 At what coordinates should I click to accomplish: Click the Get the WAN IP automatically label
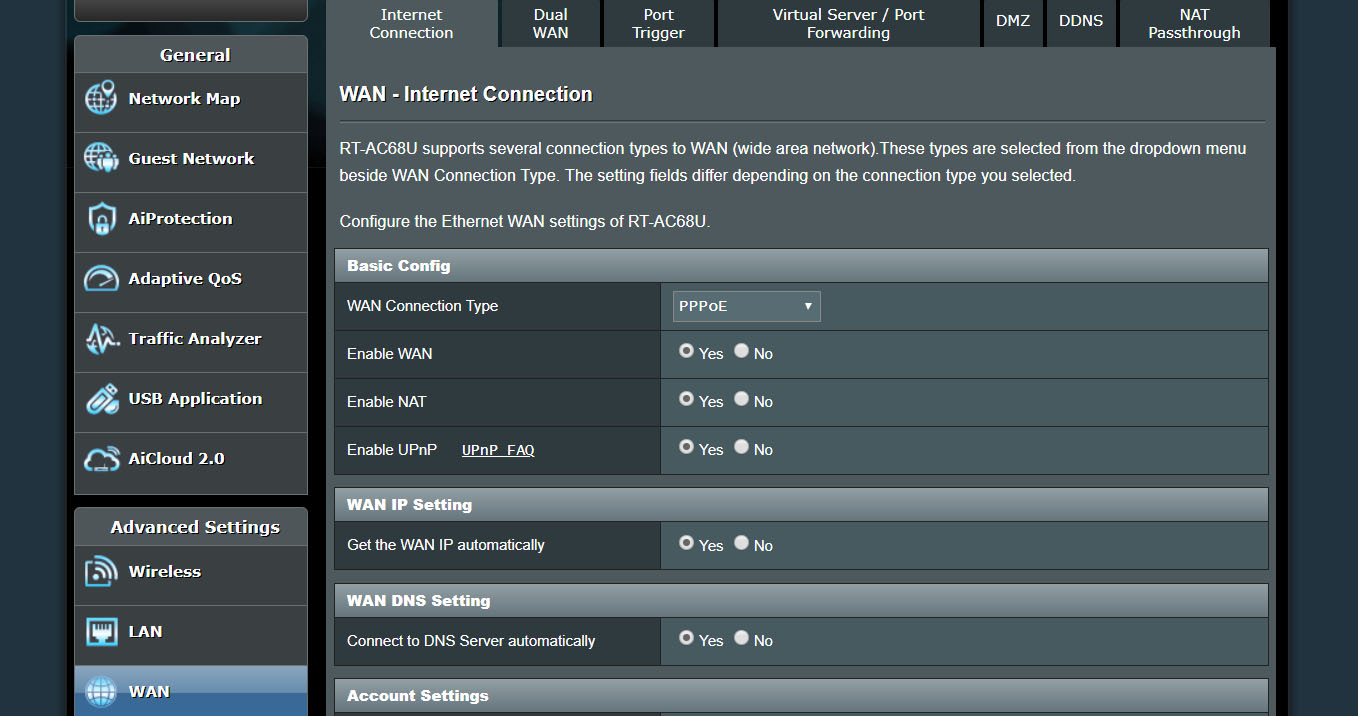coord(446,545)
